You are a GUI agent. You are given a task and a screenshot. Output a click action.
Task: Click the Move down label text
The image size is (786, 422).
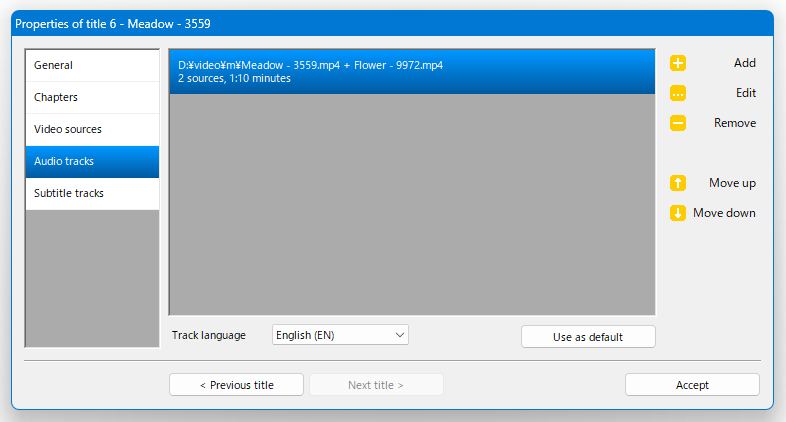724,213
